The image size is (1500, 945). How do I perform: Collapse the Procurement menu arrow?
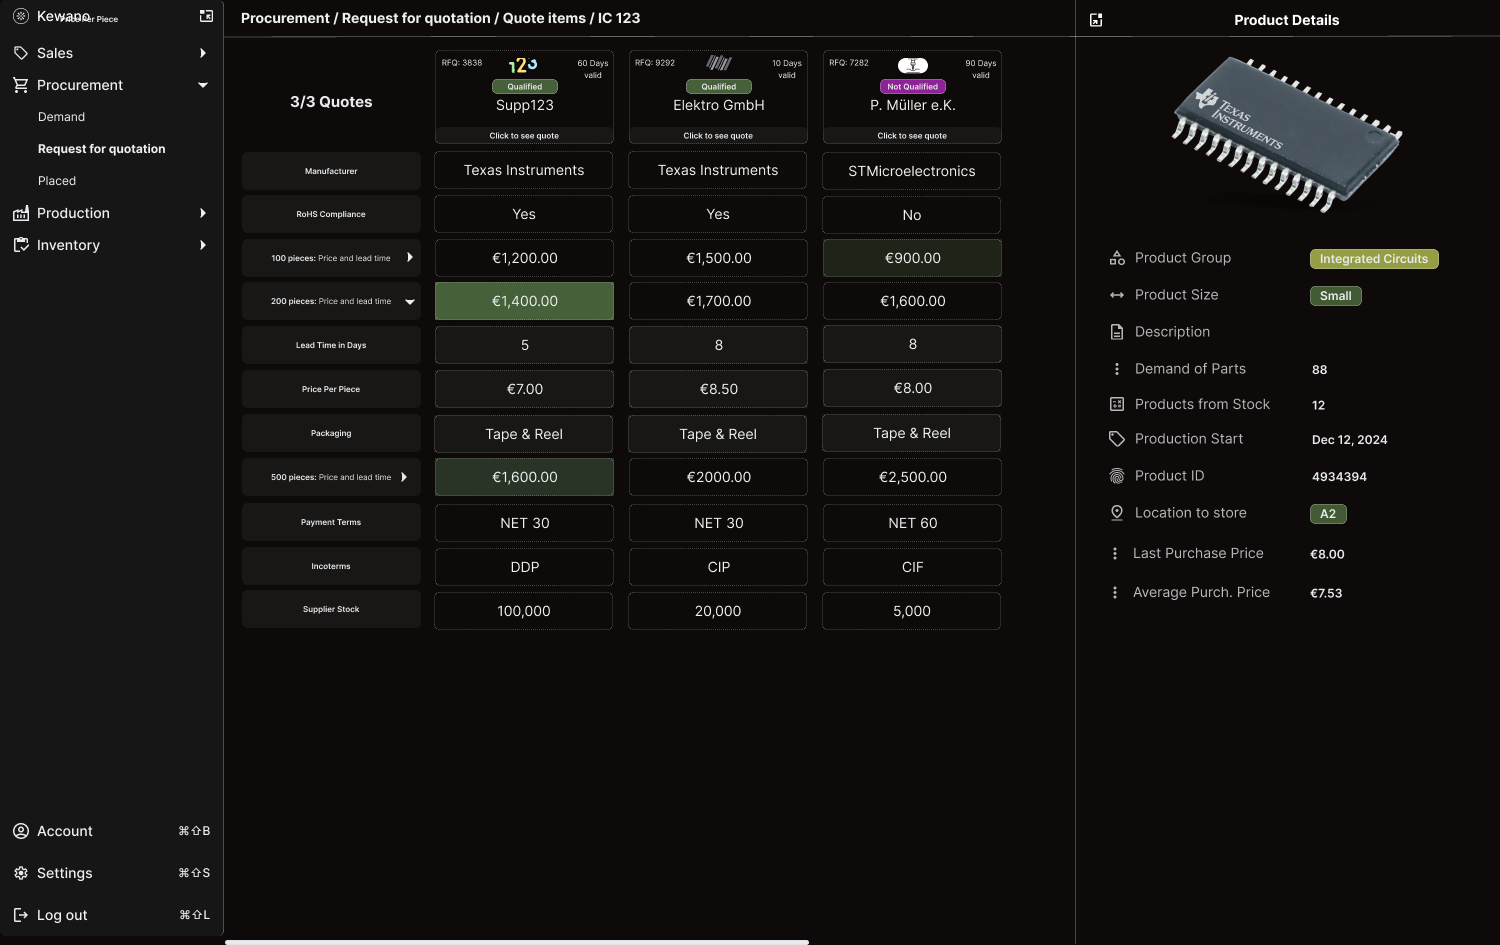pos(203,85)
